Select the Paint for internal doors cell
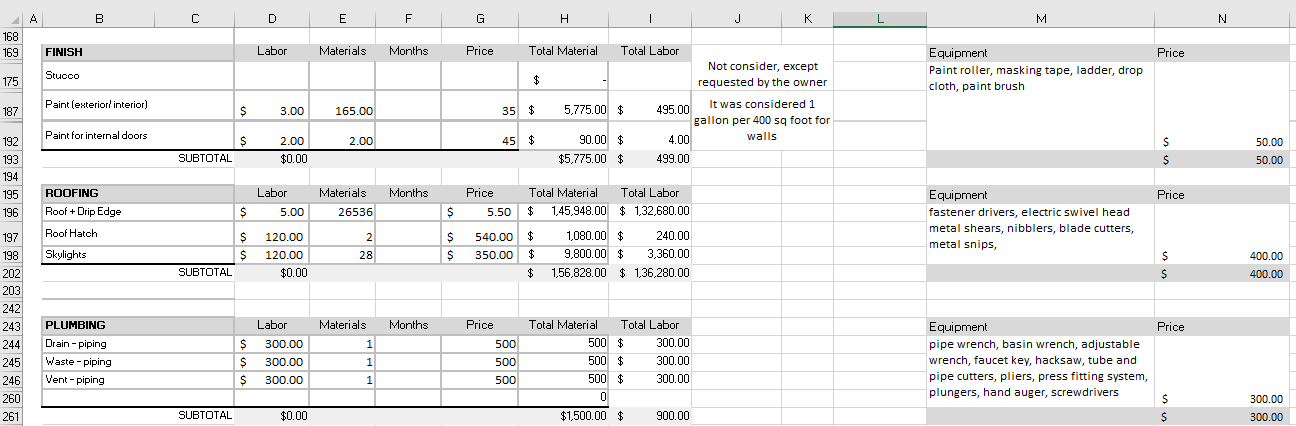This screenshot has width=1296, height=426. (x=138, y=135)
